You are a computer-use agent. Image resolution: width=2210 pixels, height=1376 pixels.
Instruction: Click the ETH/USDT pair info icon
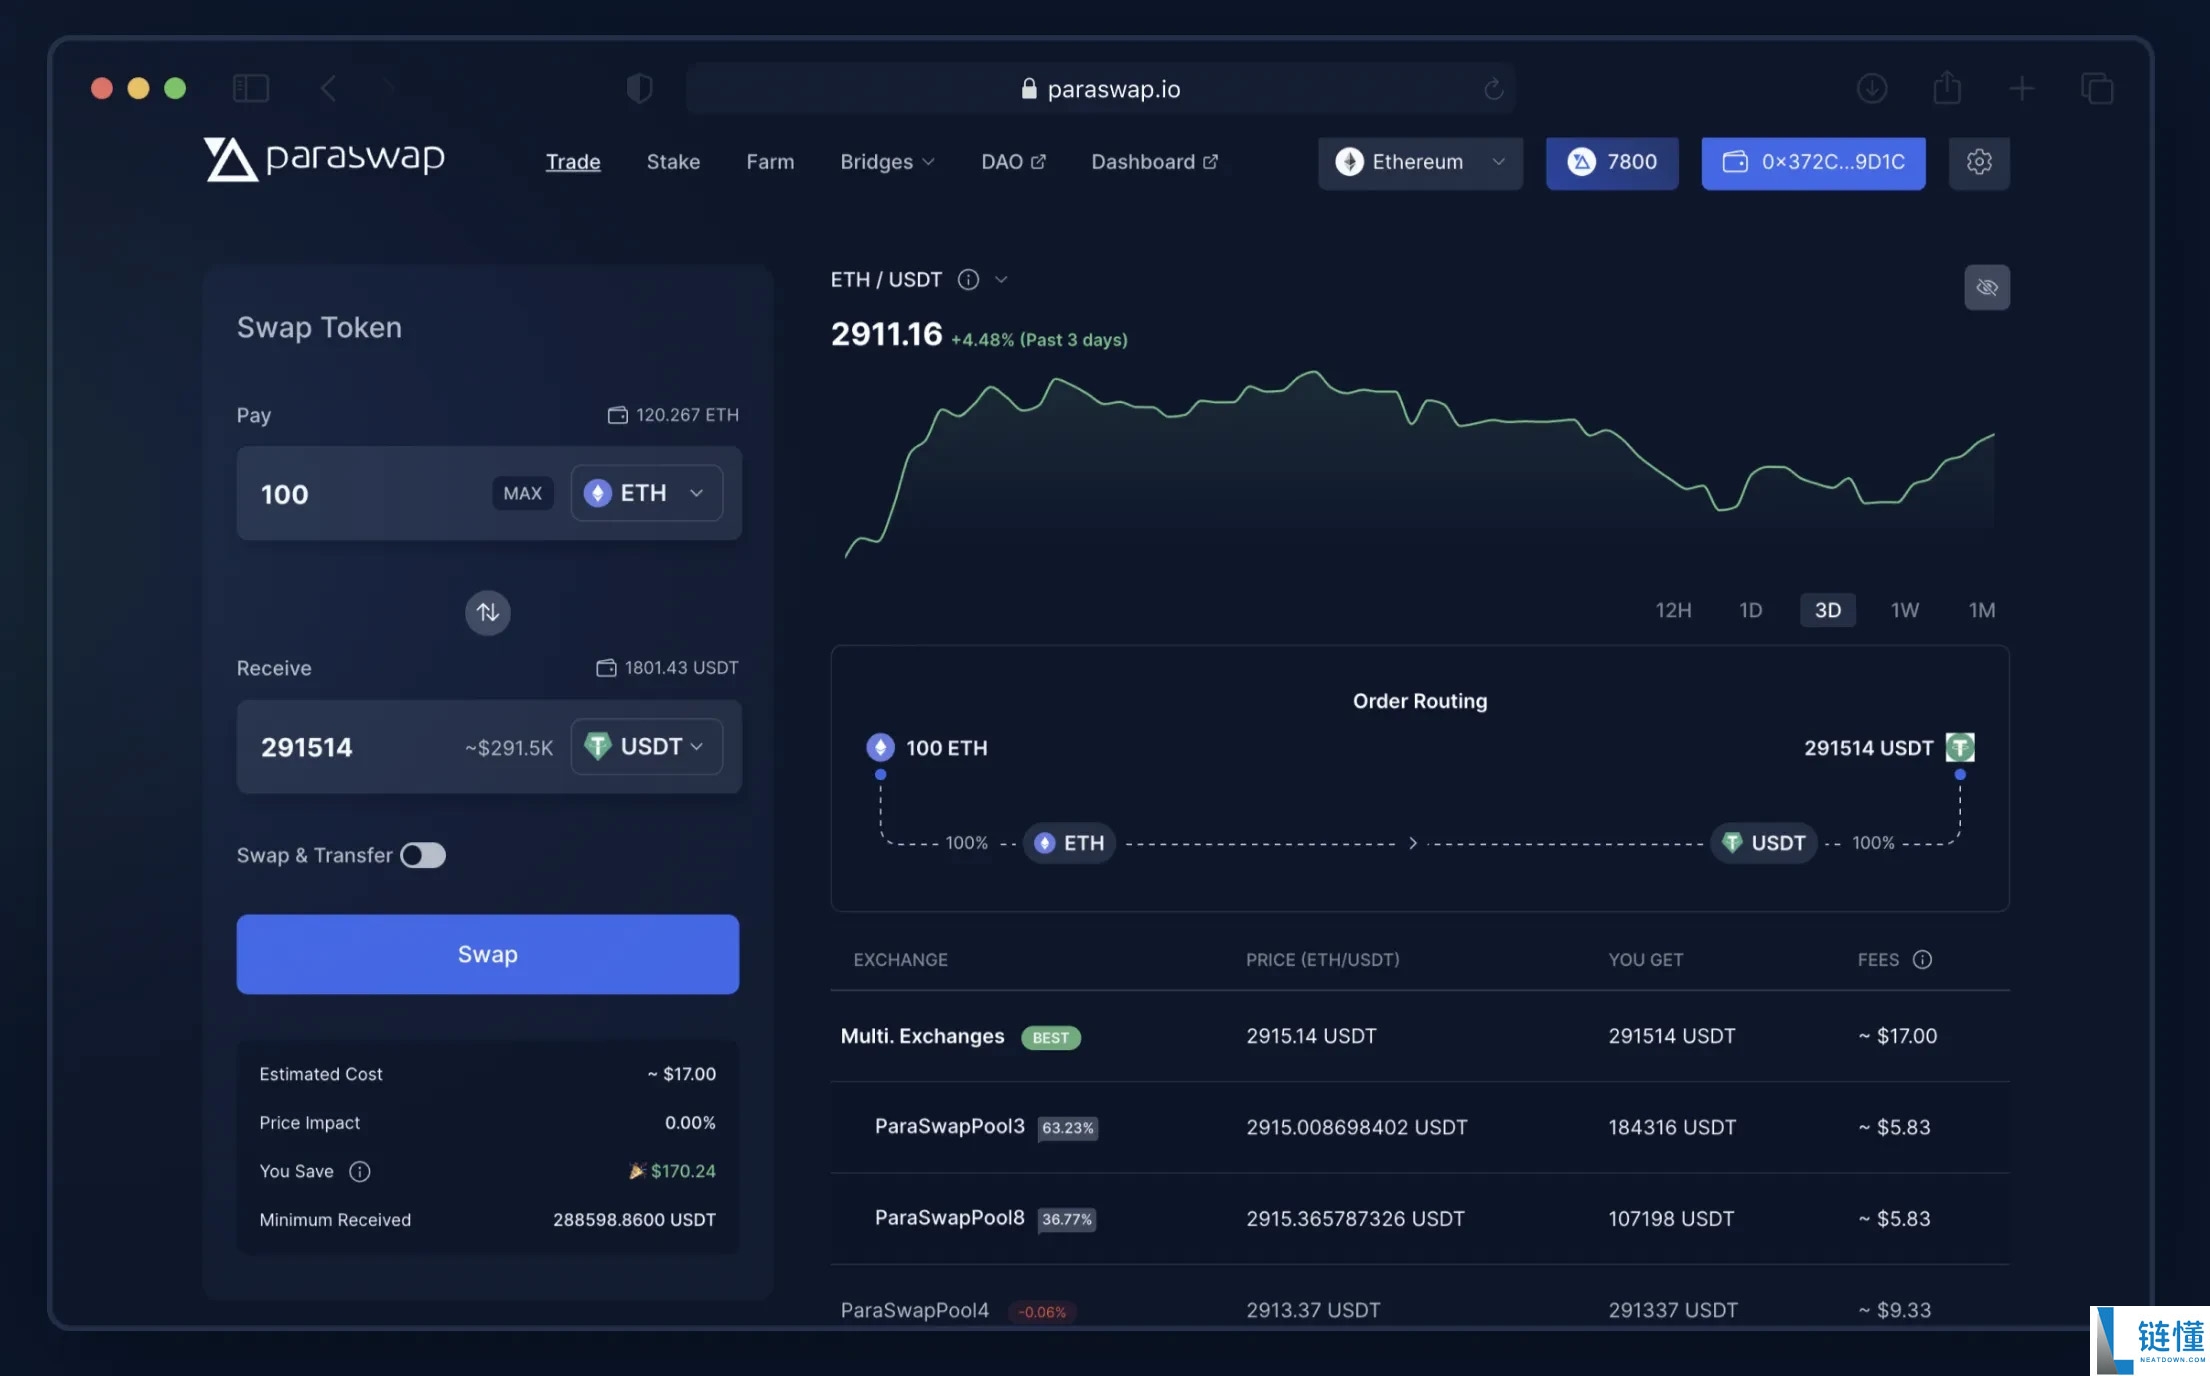click(968, 280)
